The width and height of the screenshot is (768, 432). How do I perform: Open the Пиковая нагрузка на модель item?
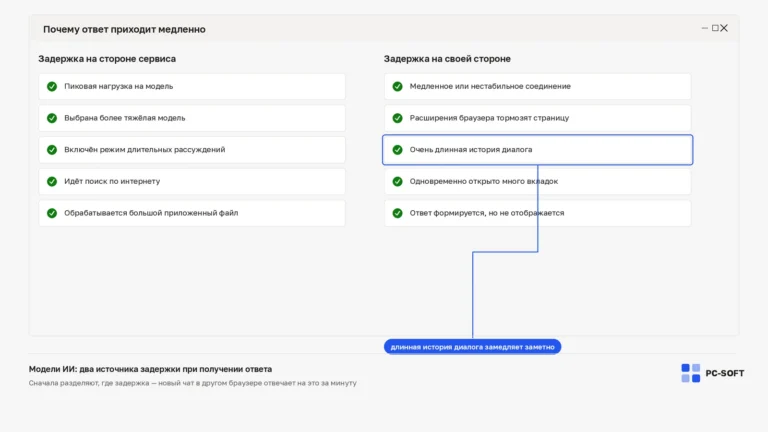tap(192, 86)
